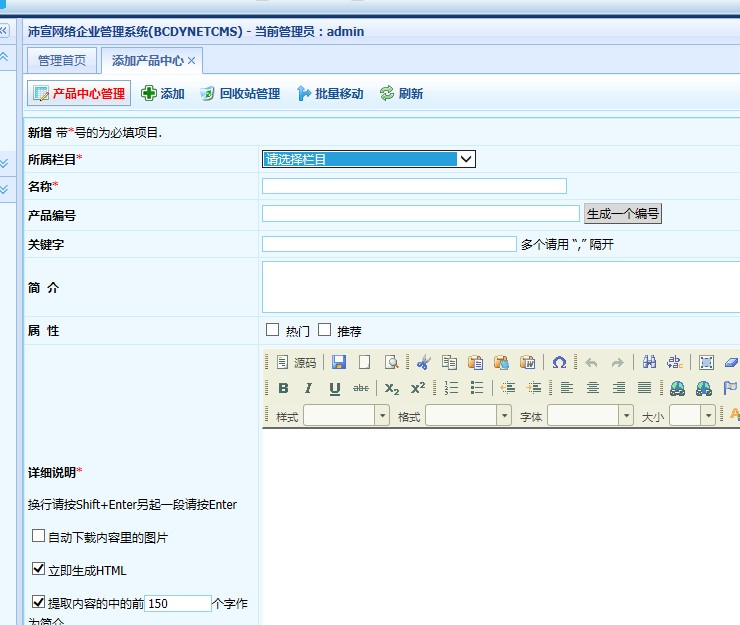This screenshot has height=625, width=740.
Task: Click the 回收站管理 toolbar item
Action: (x=240, y=94)
